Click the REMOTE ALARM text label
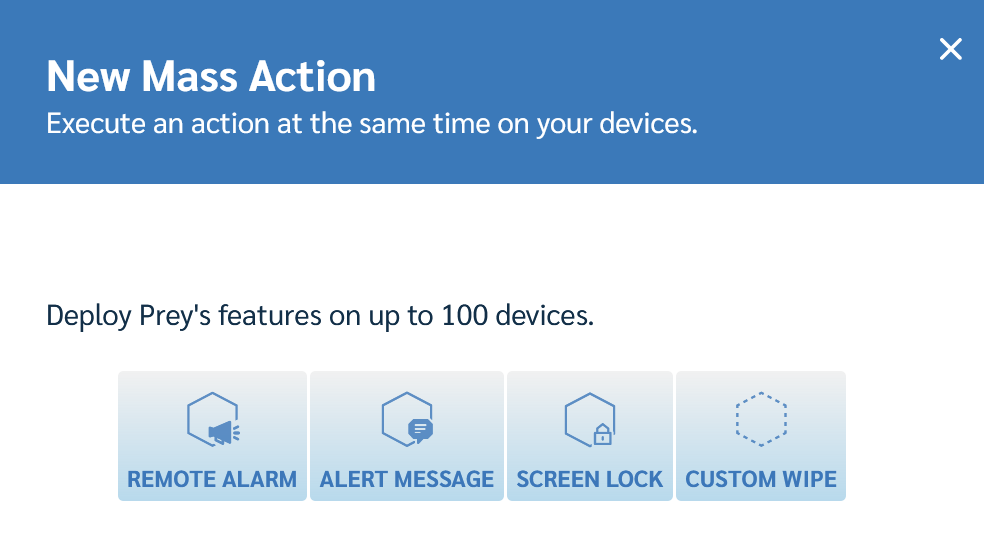This screenshot has width=984, height=548. (212, 480)
